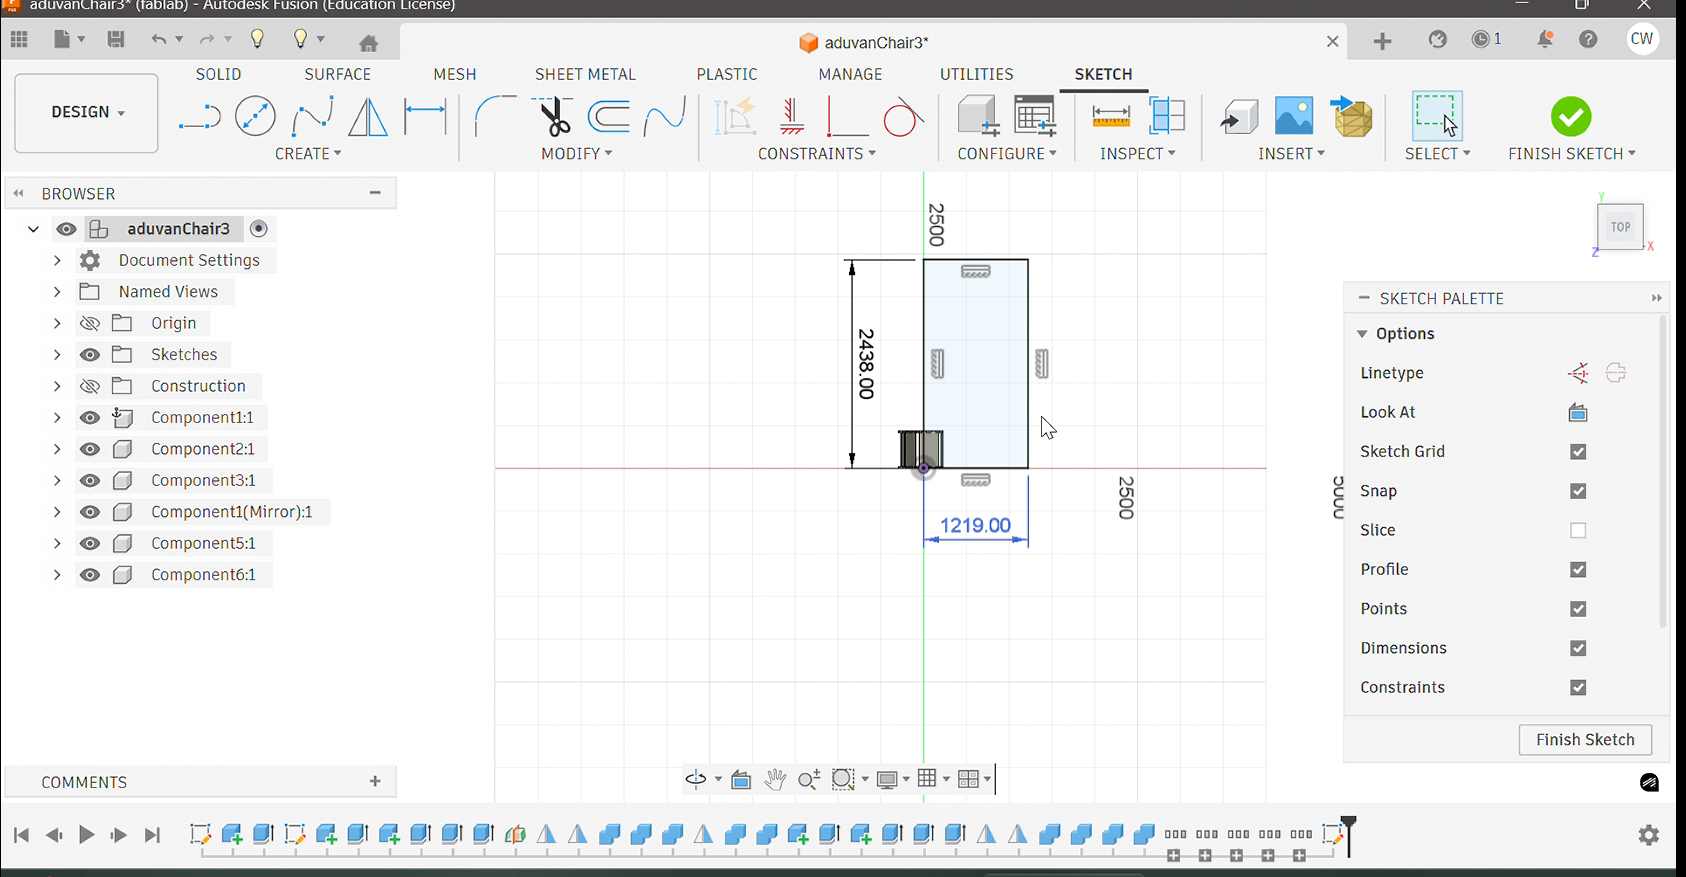Open the CW user profile button
Screen dimensions: 1686x877
[x=1643, y=39]
